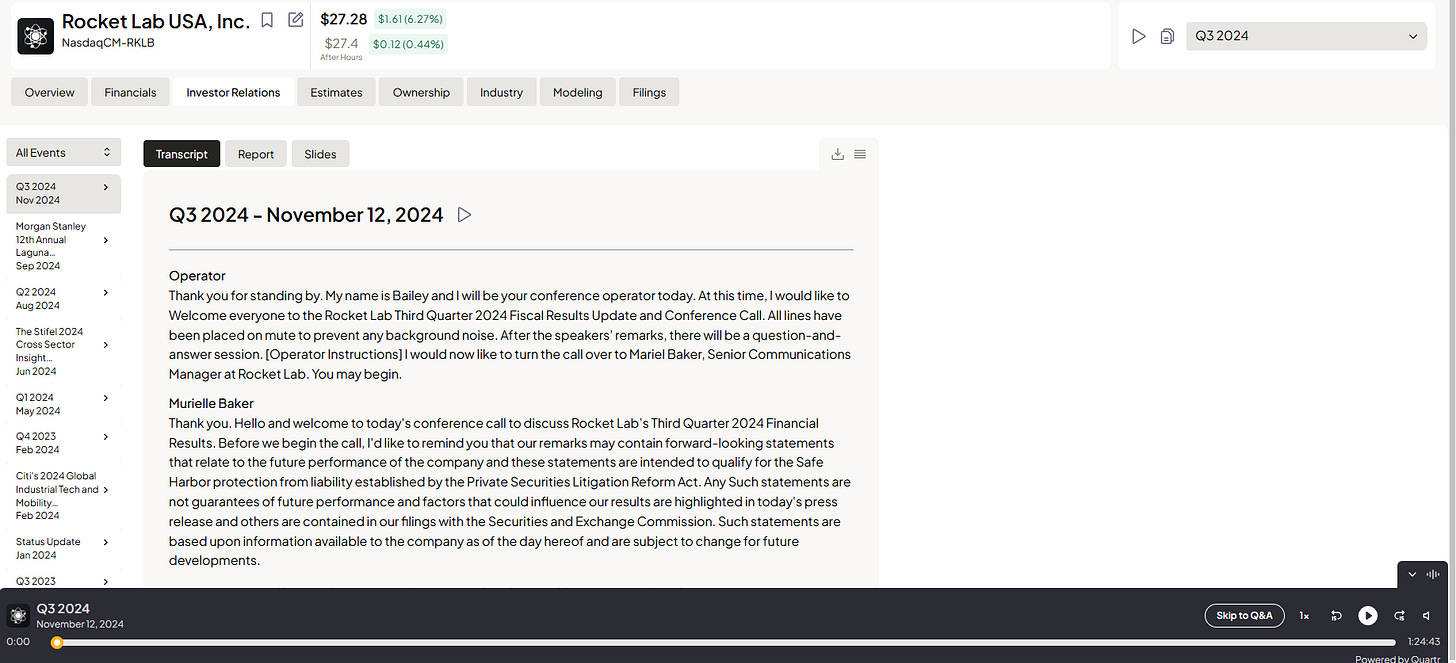
Task: Open the Q3 2023 event
Action: (x=63, y=581)
